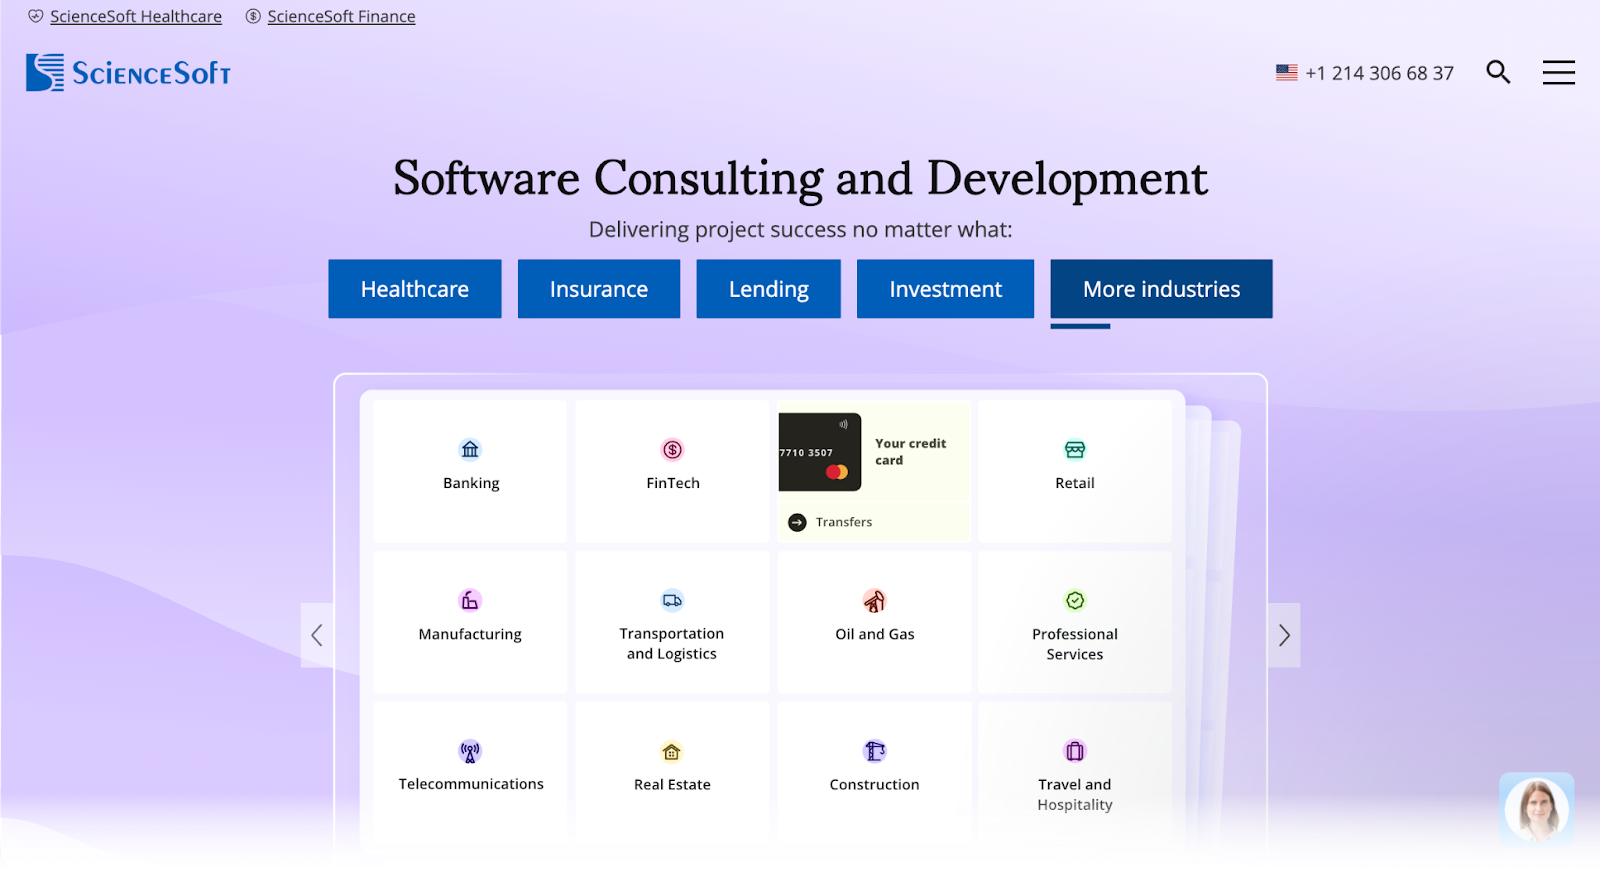Select the Lending tab

tap(769, 289)
